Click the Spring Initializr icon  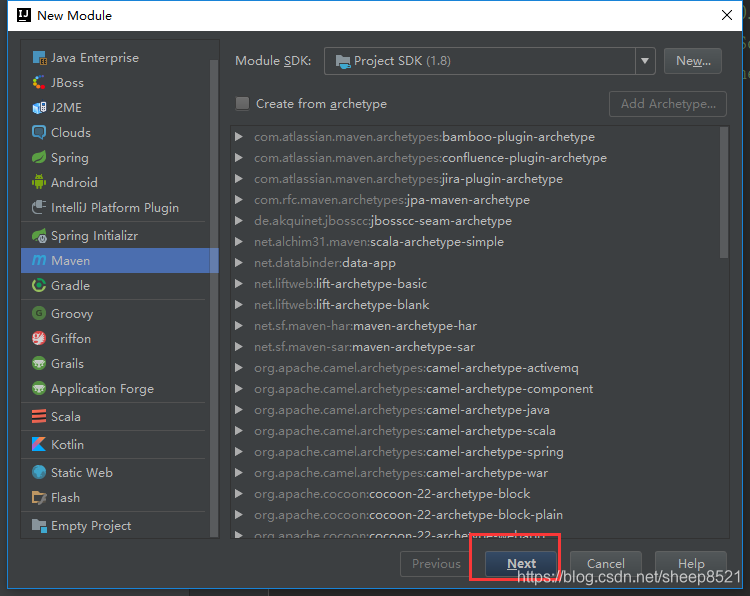39,235
